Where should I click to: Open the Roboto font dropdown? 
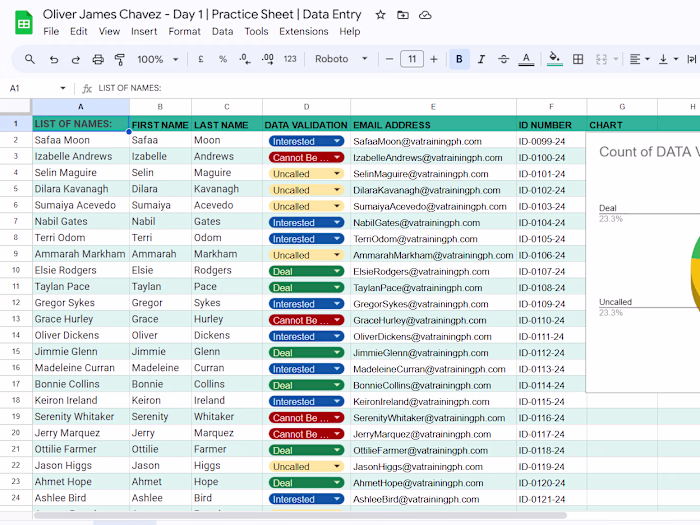(341, 59)
